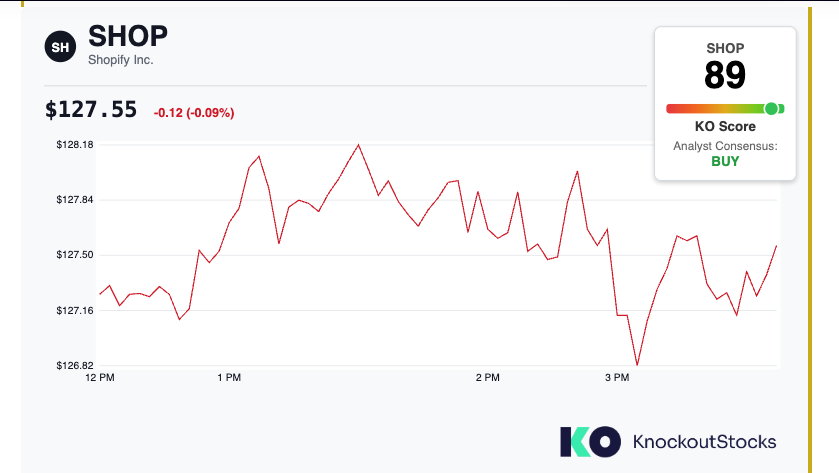
Task: Click SHOP title in score card
Action: click(x=725, y=48)
